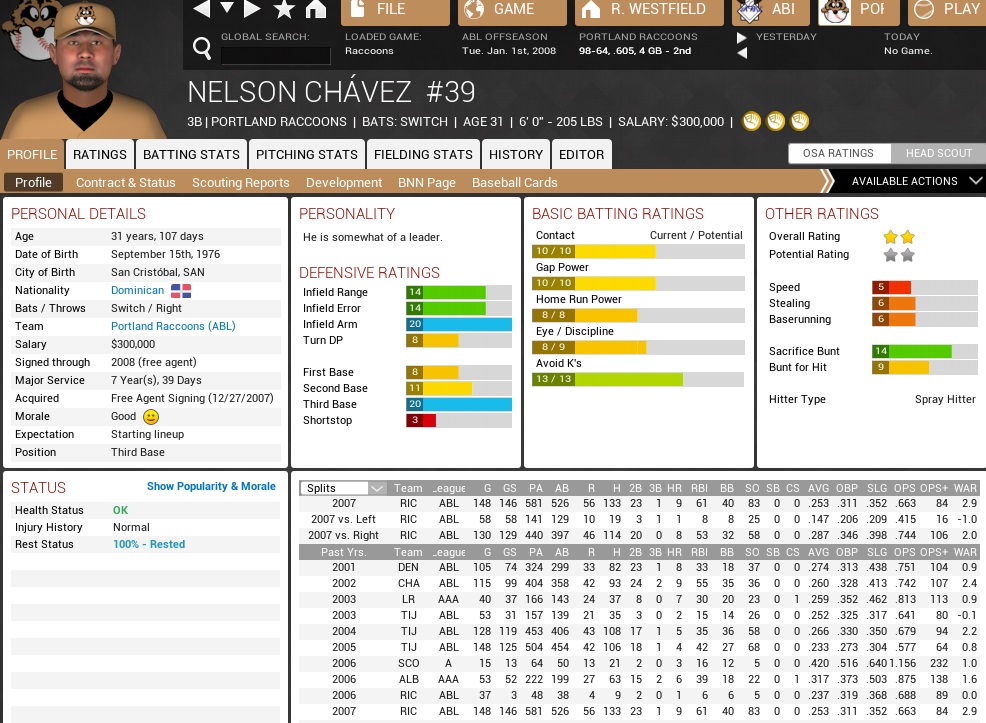
Task: Click the forward navigation arrow
Action: pyautogui.click(x=253, y=10)
